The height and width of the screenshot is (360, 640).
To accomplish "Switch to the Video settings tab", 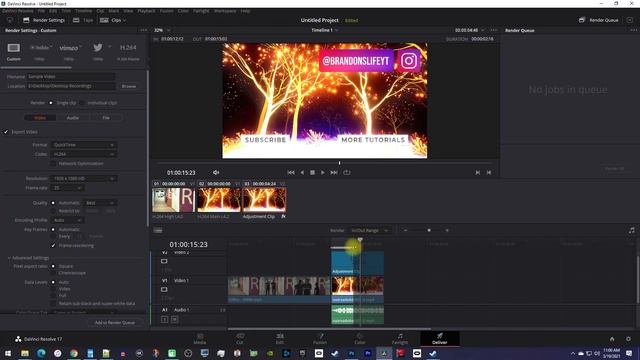I will pos(40,118).
